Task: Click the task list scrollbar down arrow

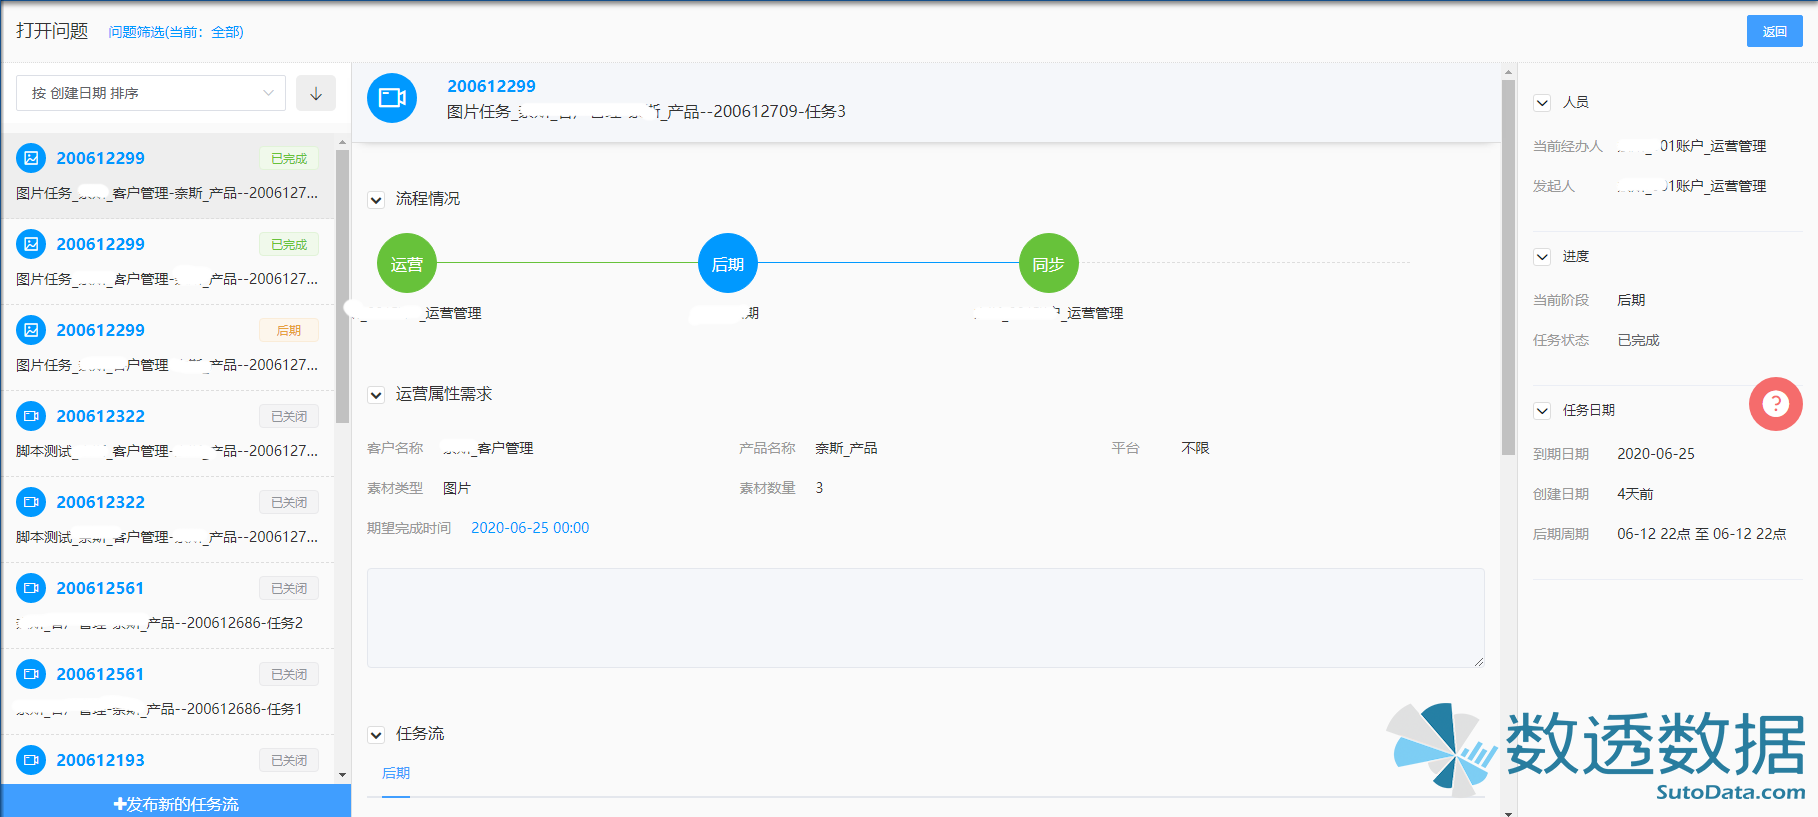Action: tap(342, 774)
